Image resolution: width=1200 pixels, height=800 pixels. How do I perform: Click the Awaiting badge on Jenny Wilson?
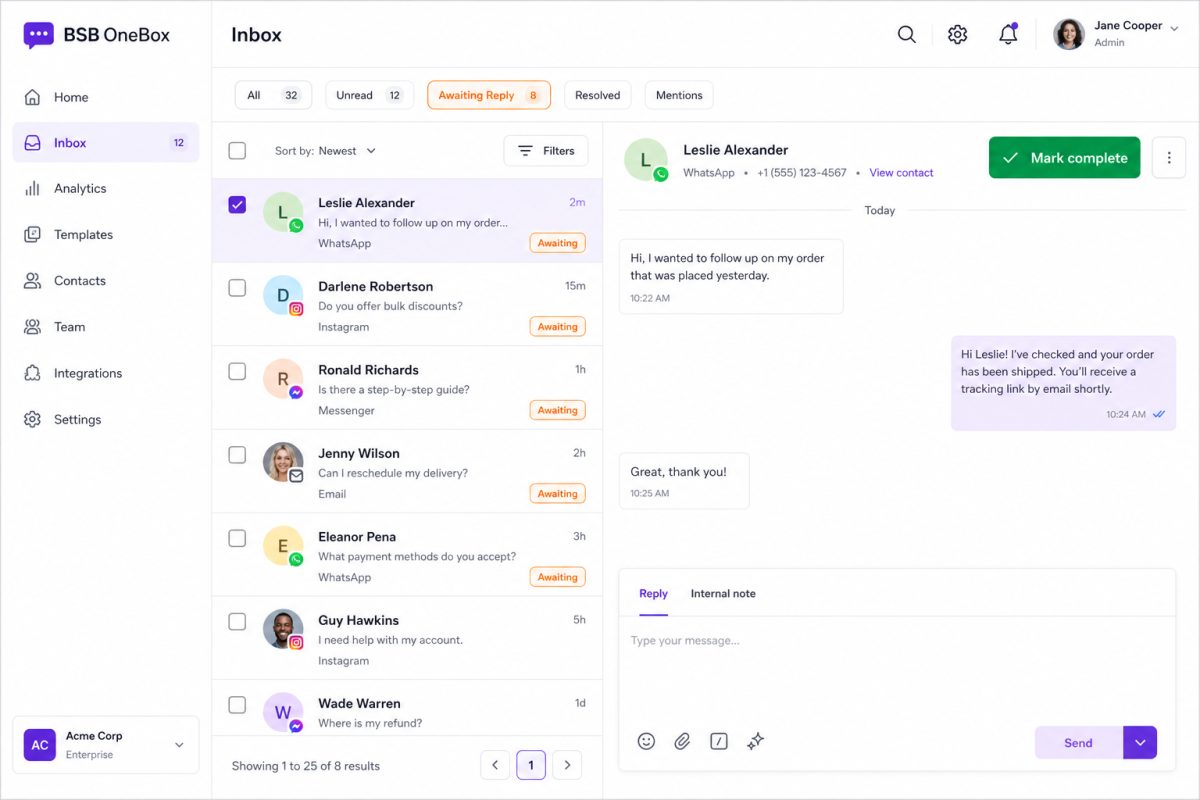click(557, 494)
